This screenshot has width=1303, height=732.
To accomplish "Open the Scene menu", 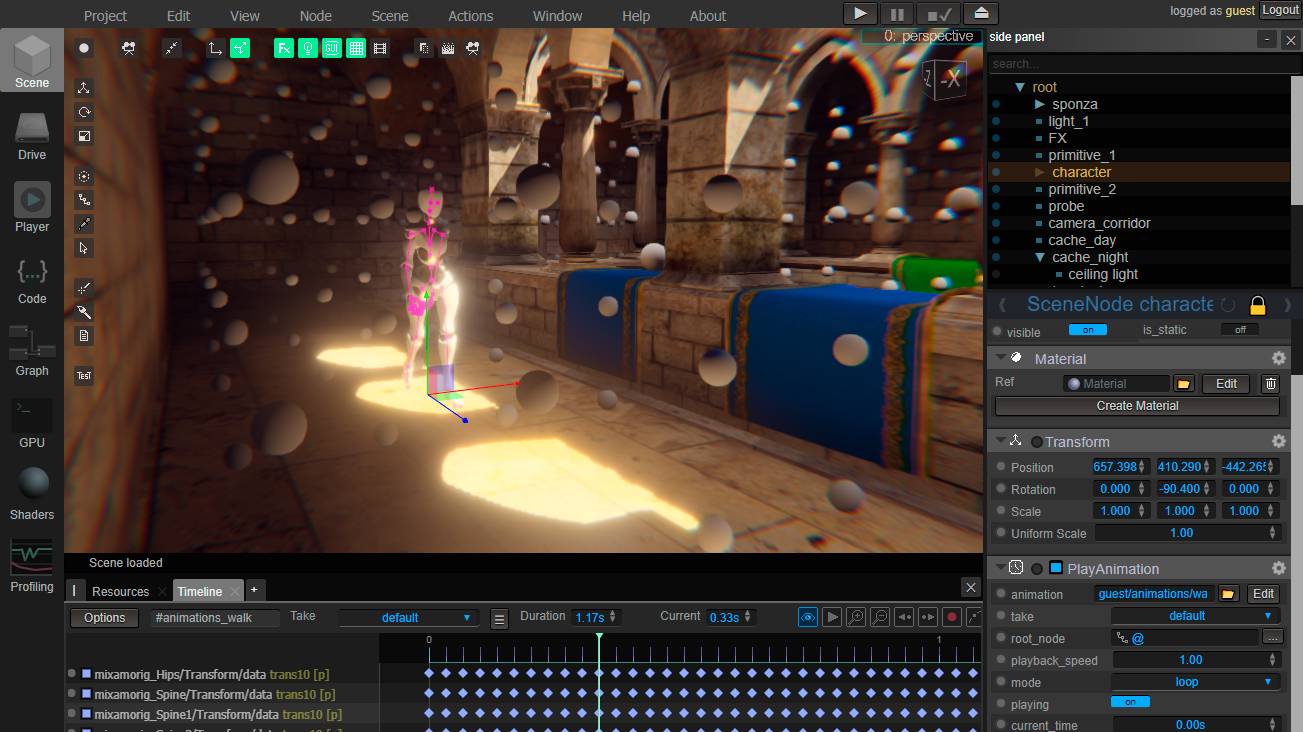I will 389,16.
